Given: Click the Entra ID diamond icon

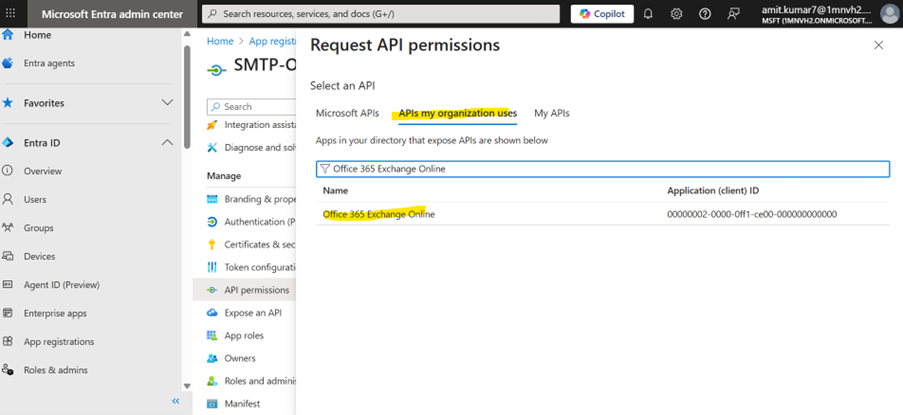Looking at the screenshot, I should click(x=7, y=143).
